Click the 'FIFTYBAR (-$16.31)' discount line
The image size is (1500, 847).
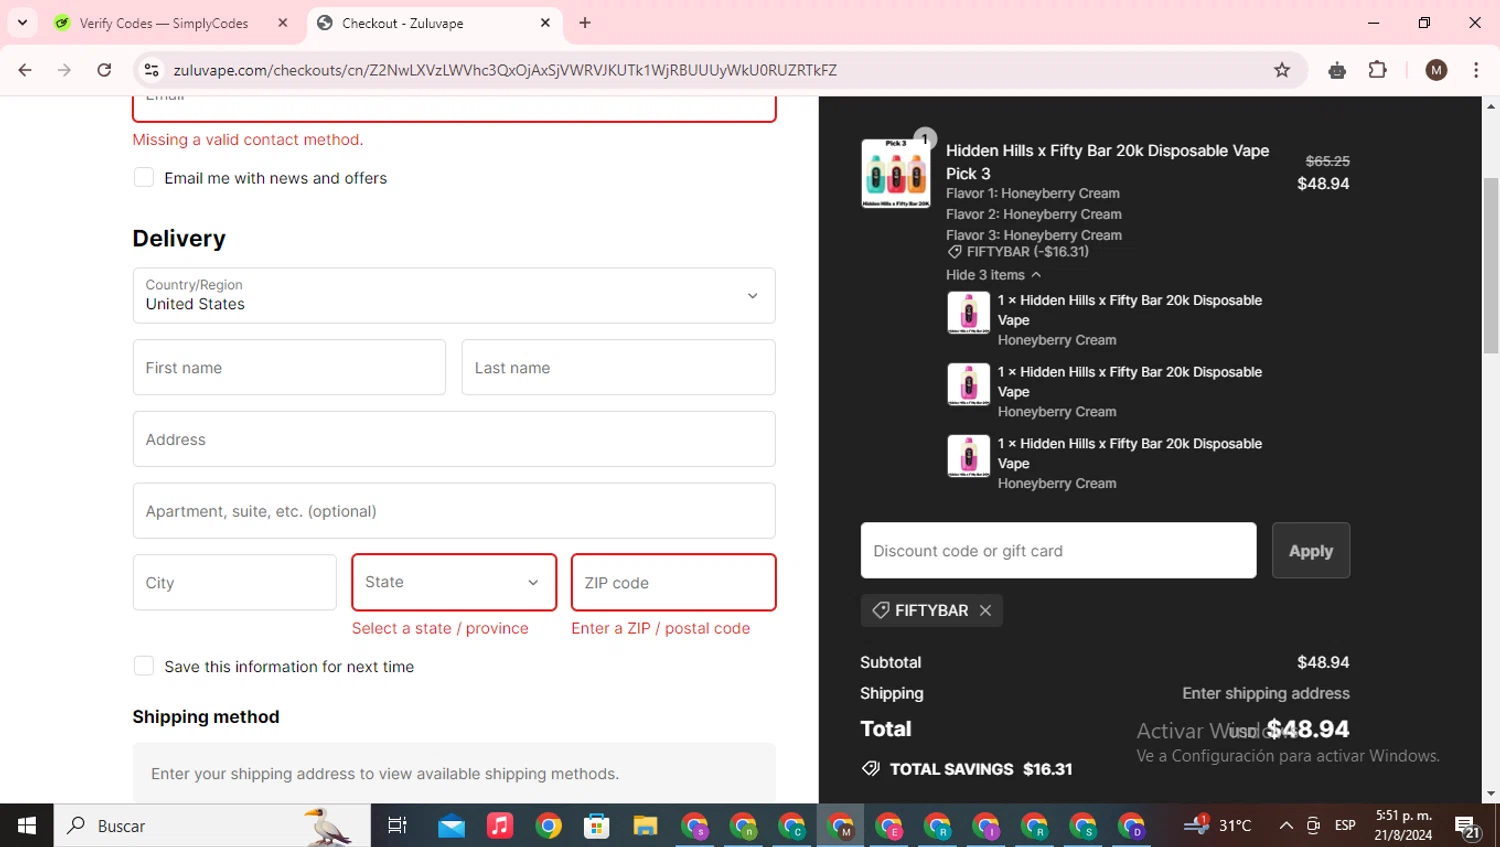(1018, 252)
